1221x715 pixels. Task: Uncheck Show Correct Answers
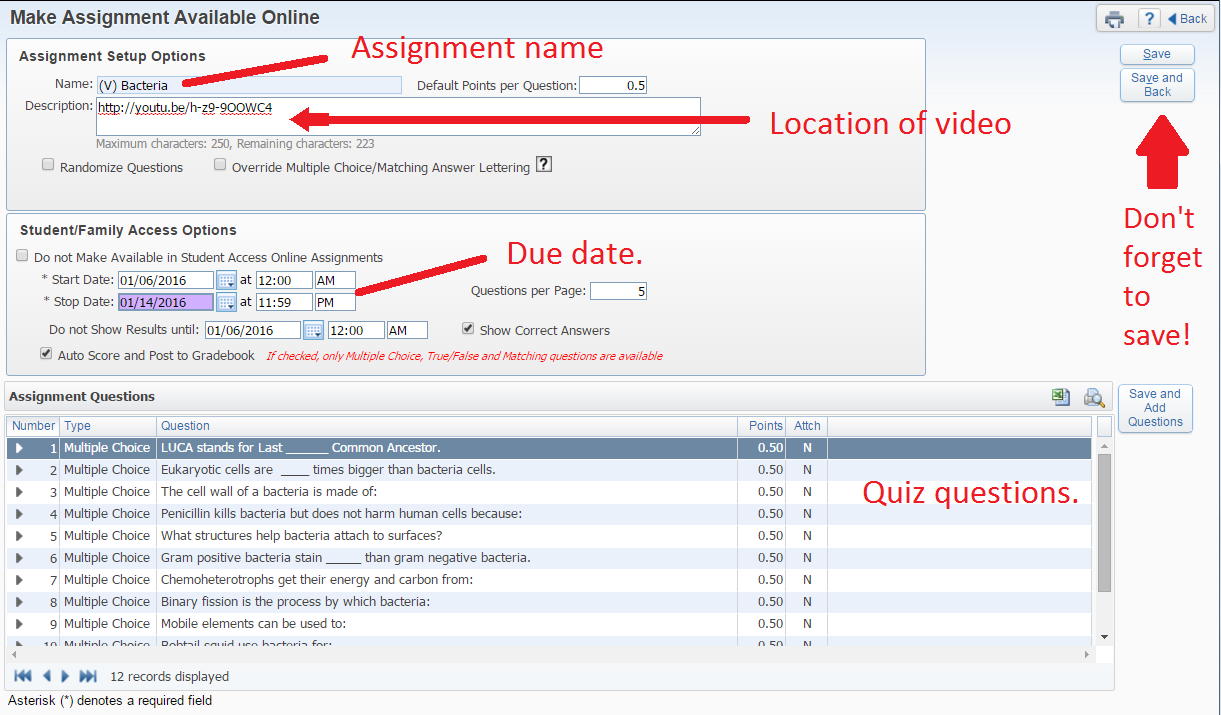point(468,328)
